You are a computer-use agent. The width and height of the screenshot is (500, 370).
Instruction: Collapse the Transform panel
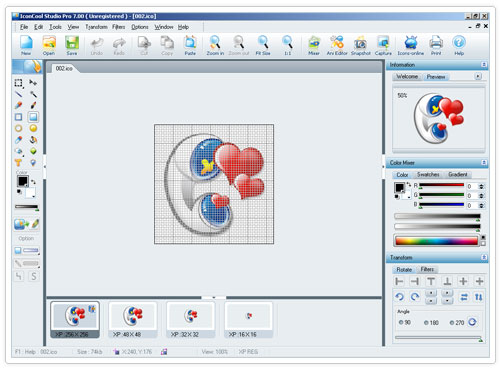click(484, 257)
